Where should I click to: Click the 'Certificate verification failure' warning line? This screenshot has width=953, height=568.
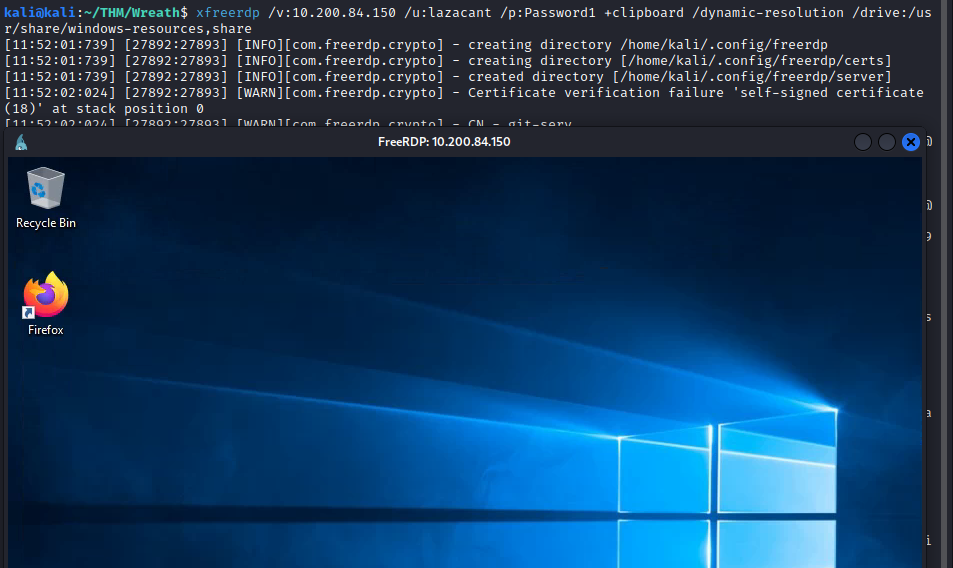(464, 93)
